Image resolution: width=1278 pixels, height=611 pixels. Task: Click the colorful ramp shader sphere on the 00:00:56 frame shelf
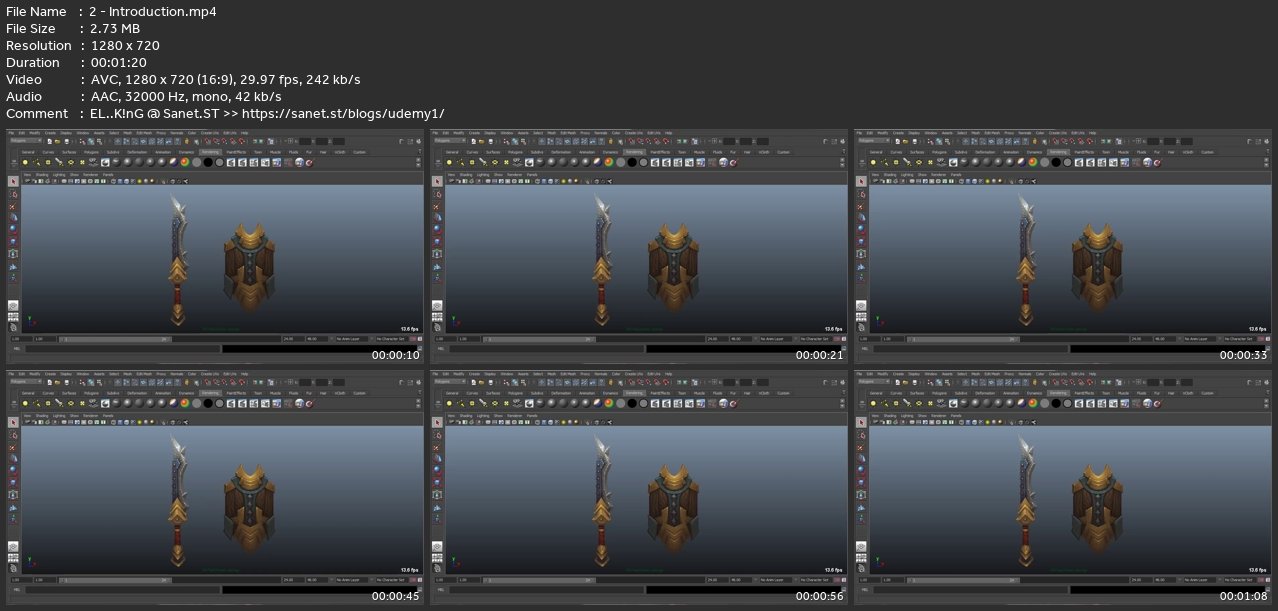tap(609, 403)
